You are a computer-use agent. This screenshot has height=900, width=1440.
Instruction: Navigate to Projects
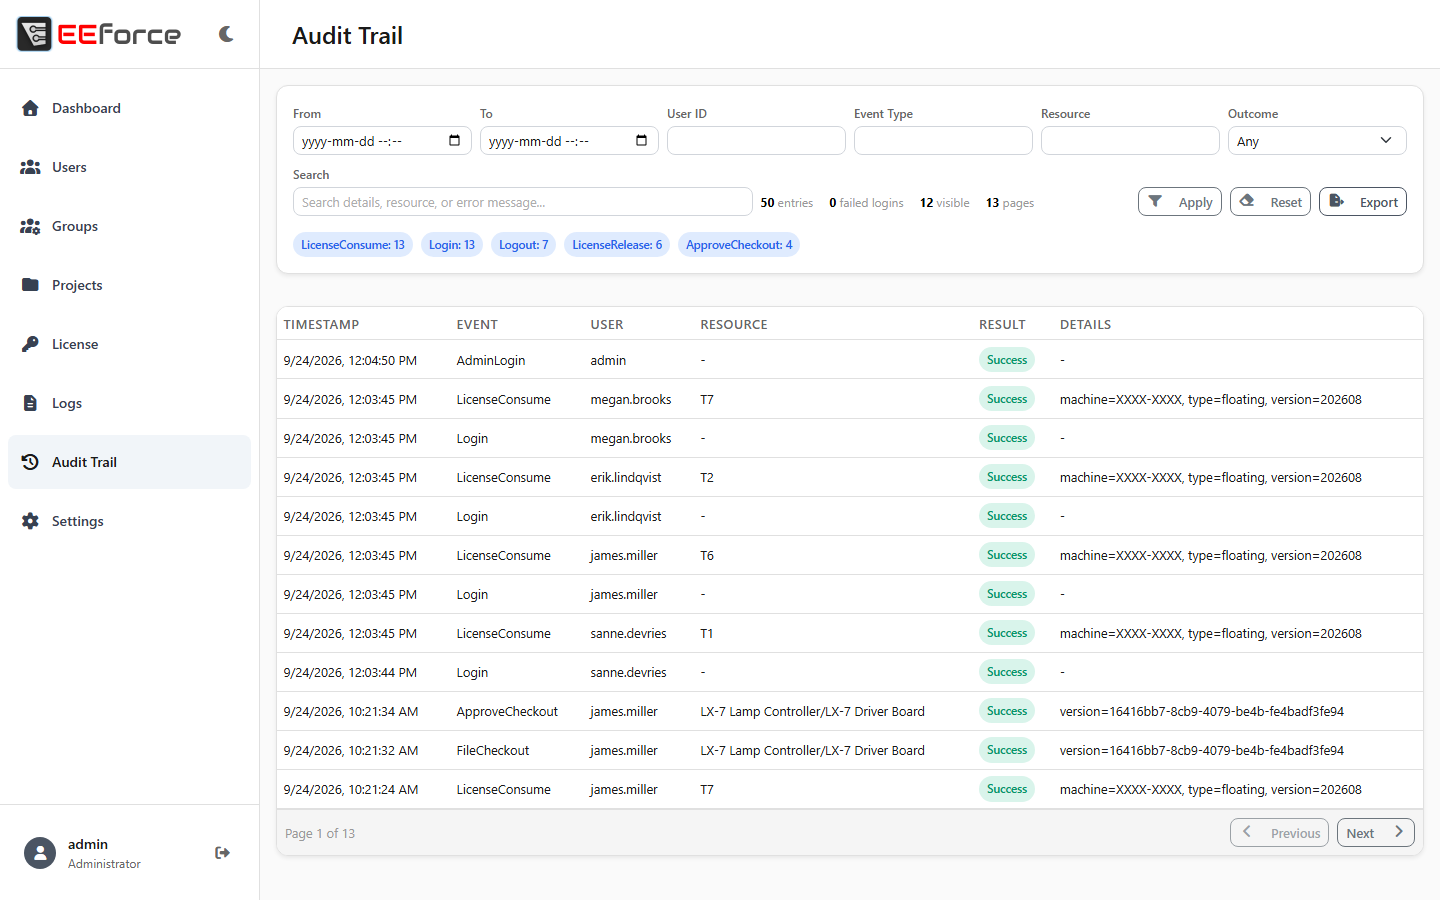pos(129,285)
